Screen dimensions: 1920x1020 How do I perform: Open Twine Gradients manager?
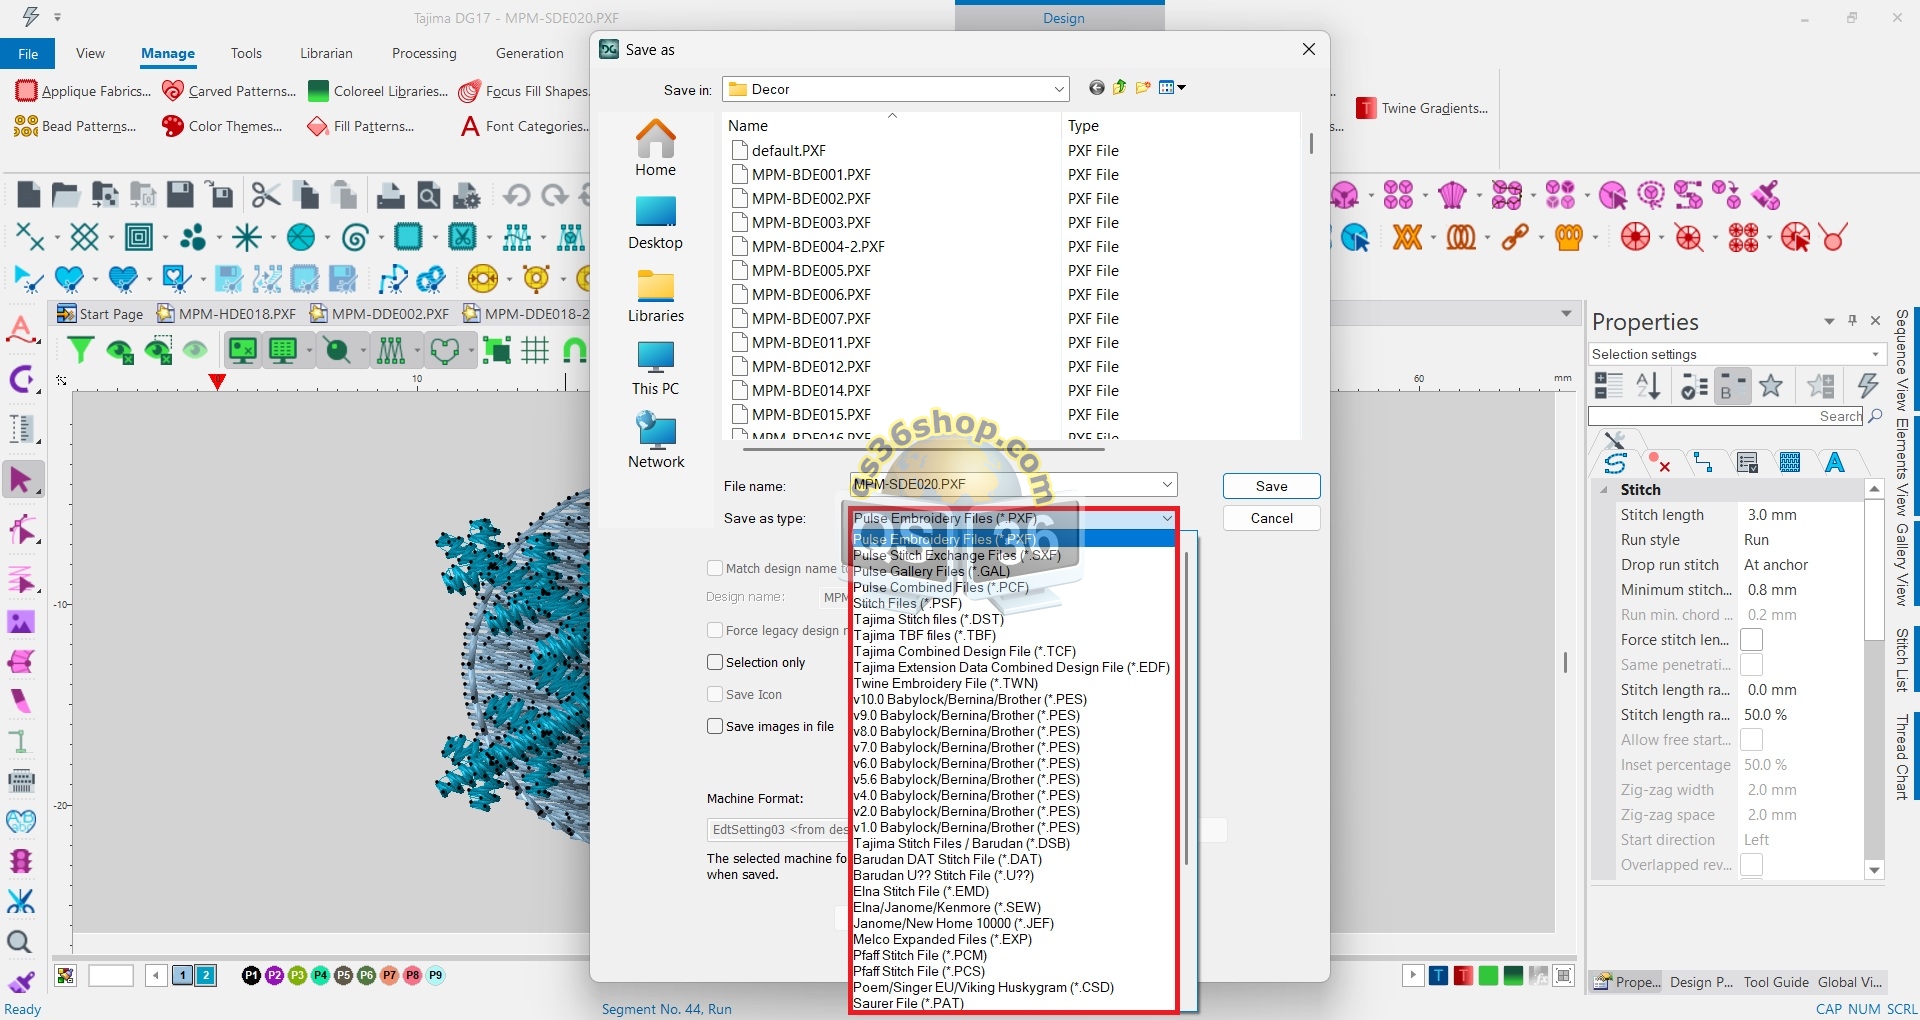click(x=1422, y=108)
